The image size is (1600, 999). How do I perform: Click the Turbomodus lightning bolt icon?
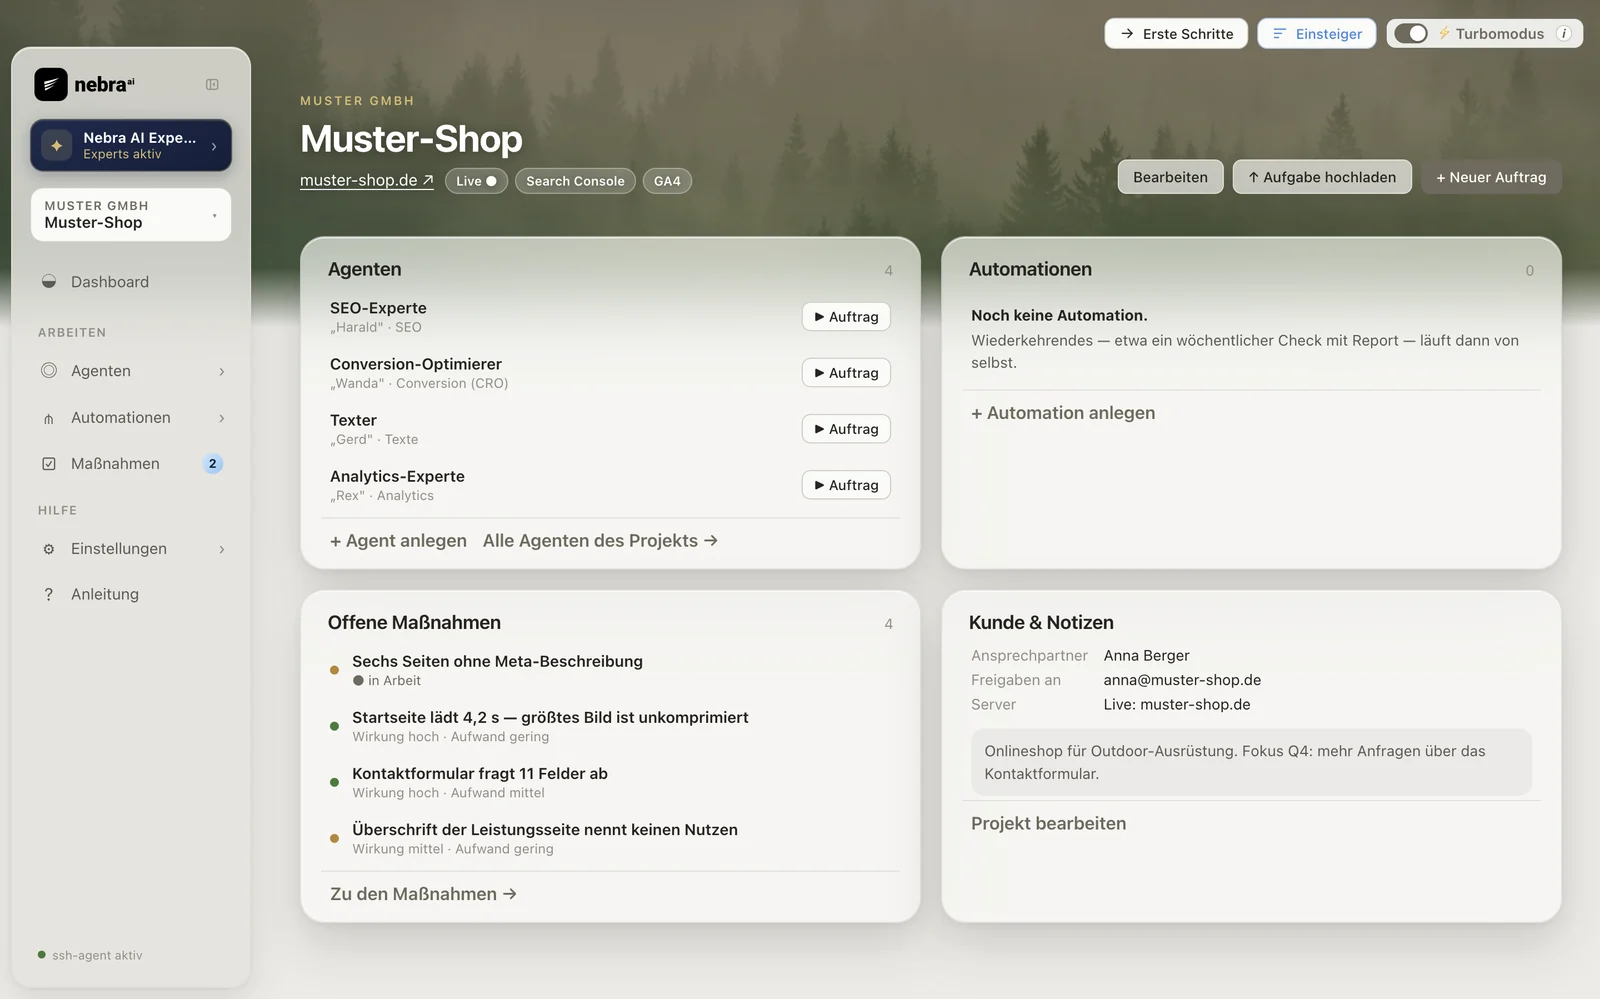pyautogui.click(x=1444, y=33)
